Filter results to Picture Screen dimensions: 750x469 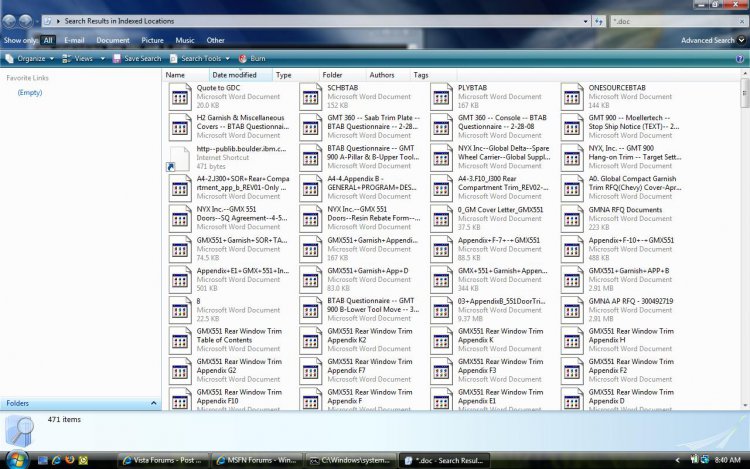pos(153,40)
